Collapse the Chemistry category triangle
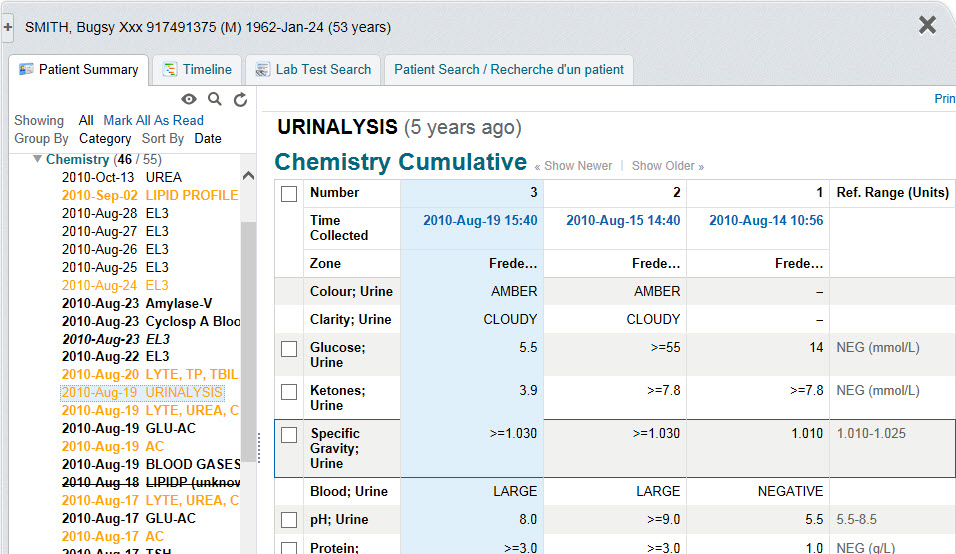Image resolution: width=956 pixels, height=554 pixels. tap(37, 159)
